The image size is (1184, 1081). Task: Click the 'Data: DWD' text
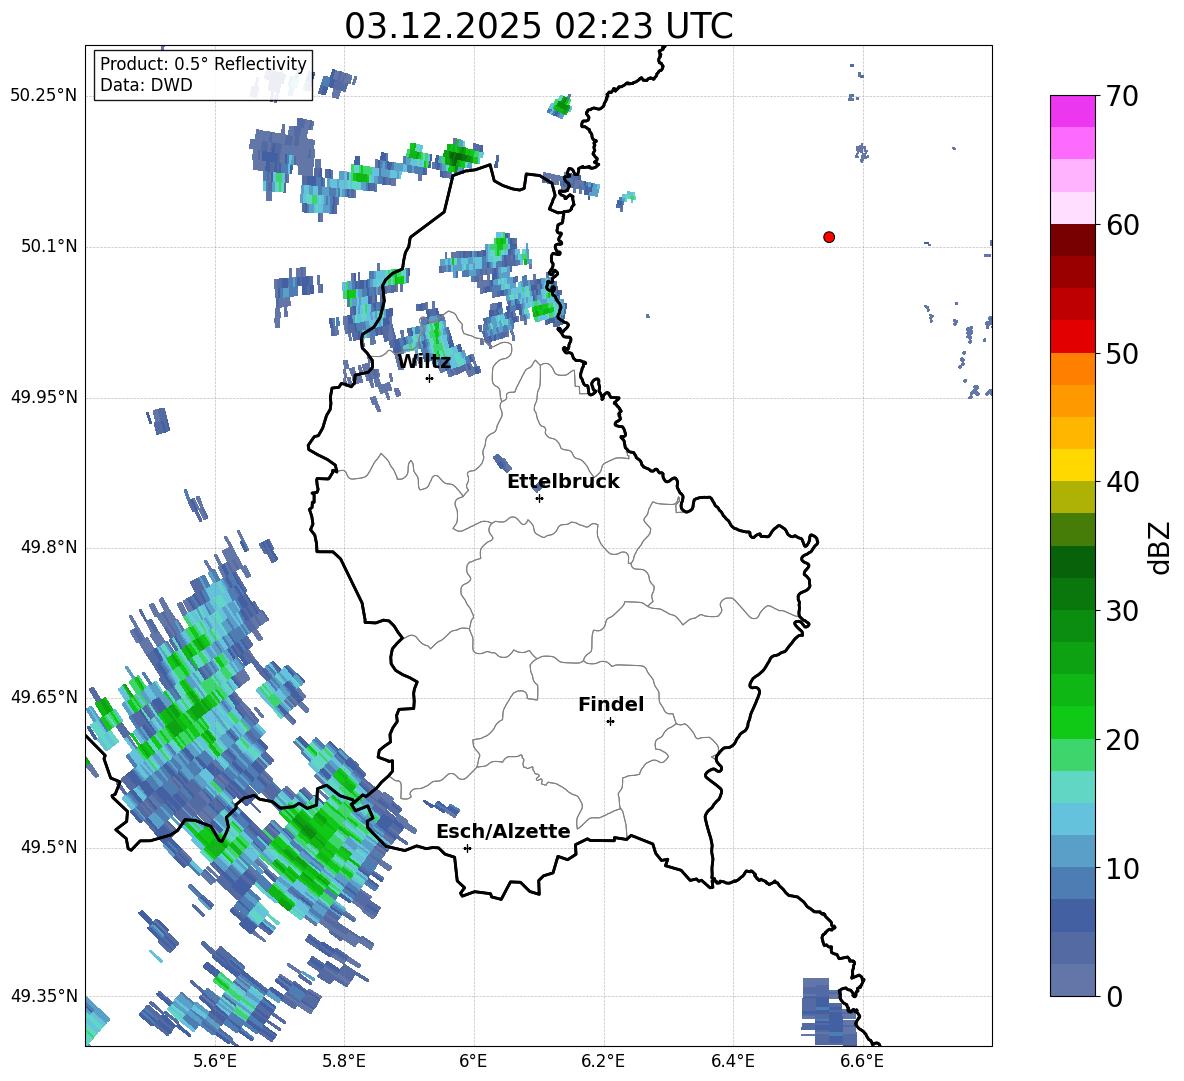[146, 85]
